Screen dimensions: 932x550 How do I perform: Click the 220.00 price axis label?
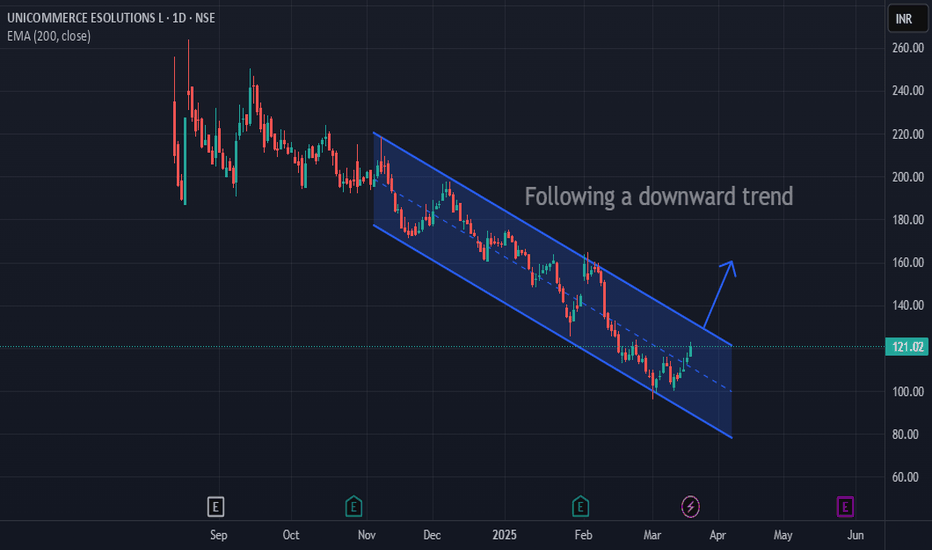908,134
